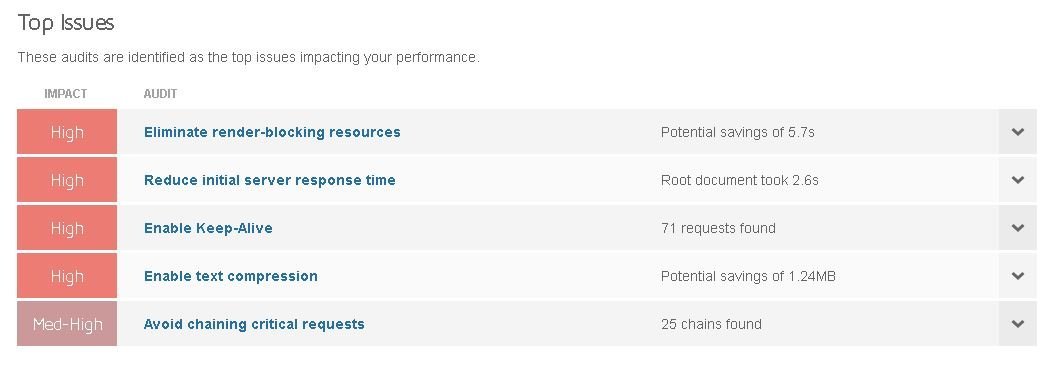Open the Enable Keep-Alive audit link
This screenshot has width=1049, height=373.
[208, 229]
